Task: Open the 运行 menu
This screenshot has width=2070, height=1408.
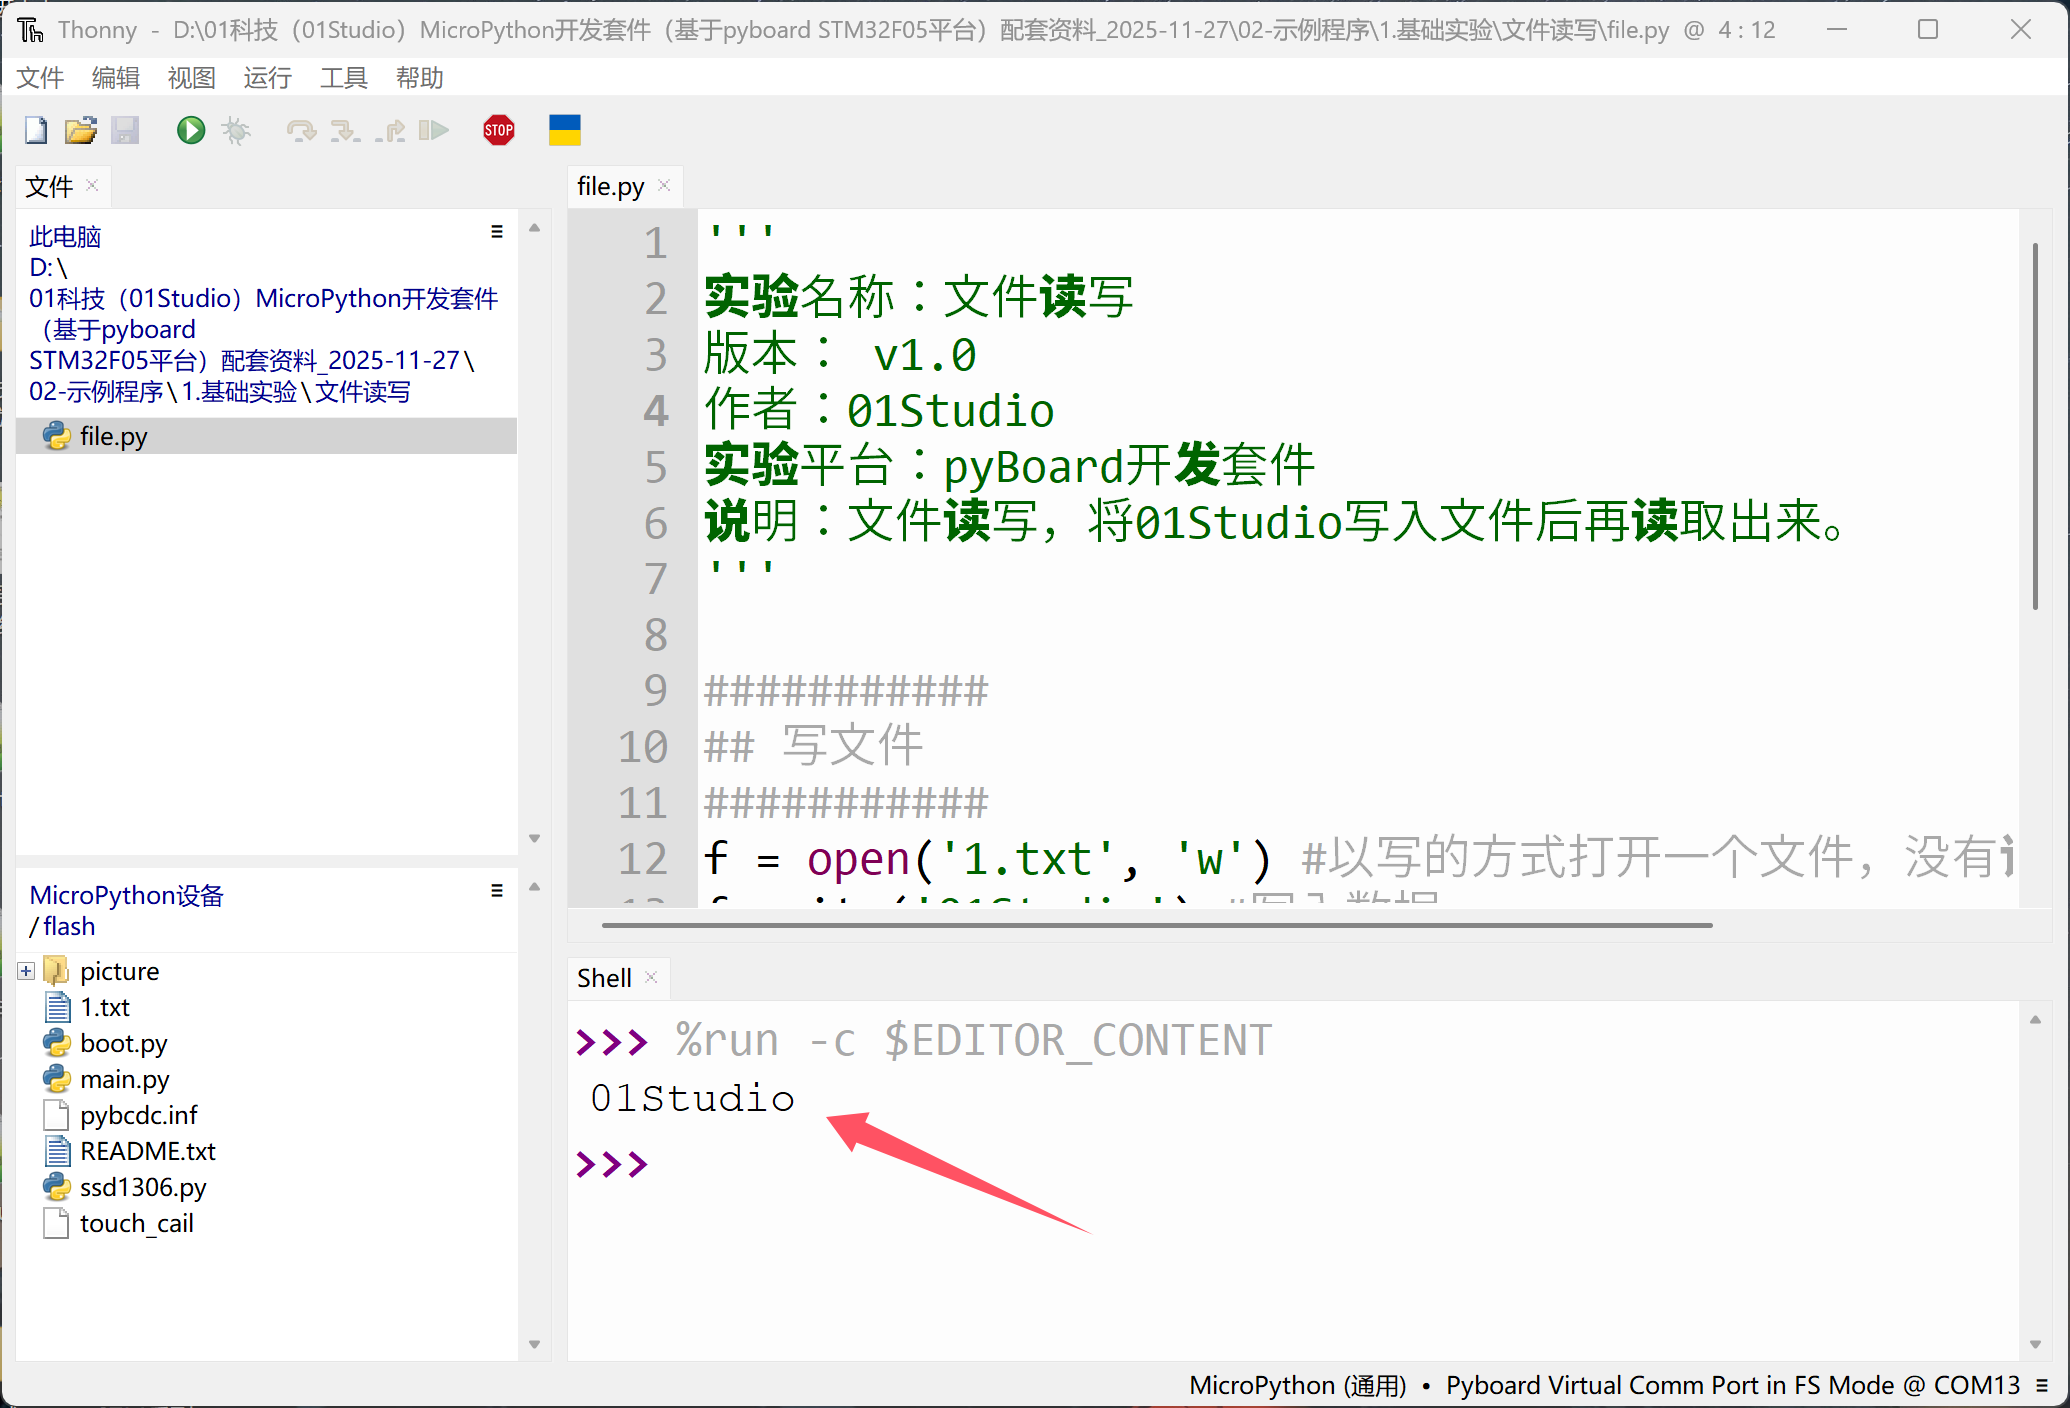Action: [267, 78]
